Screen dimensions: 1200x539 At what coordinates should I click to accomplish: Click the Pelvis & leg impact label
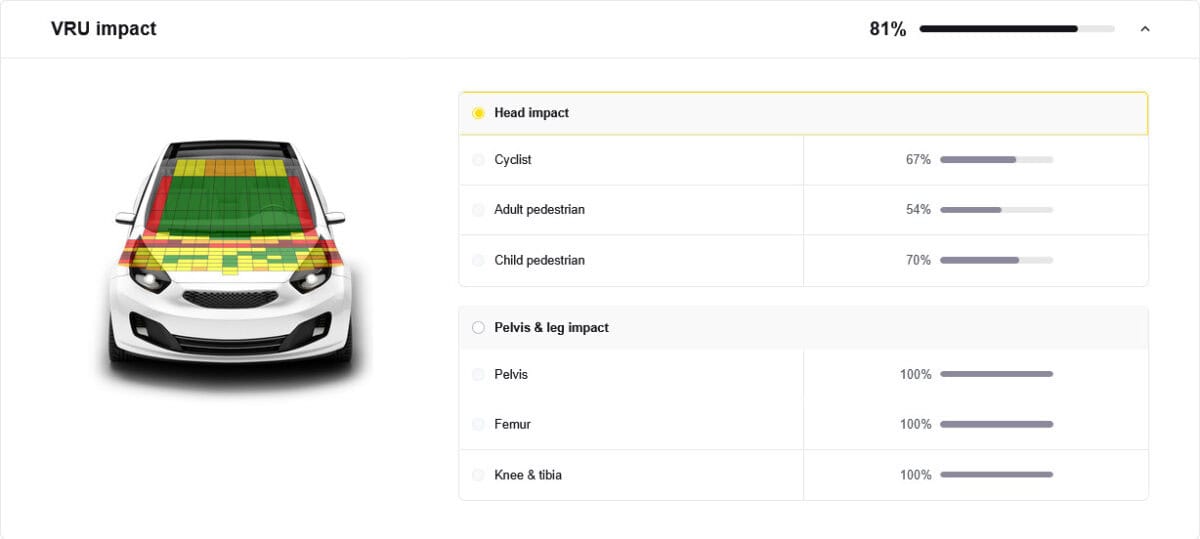coord(551,327)
